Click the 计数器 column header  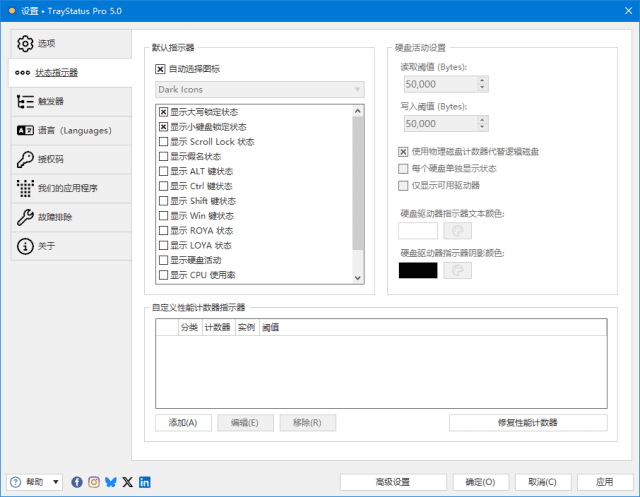[x=218, y=327]
